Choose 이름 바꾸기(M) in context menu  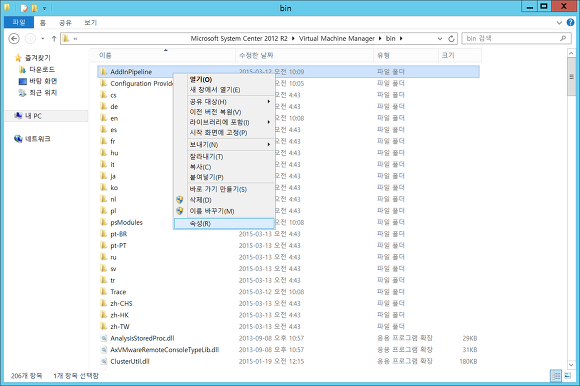[x=224, y=211]
